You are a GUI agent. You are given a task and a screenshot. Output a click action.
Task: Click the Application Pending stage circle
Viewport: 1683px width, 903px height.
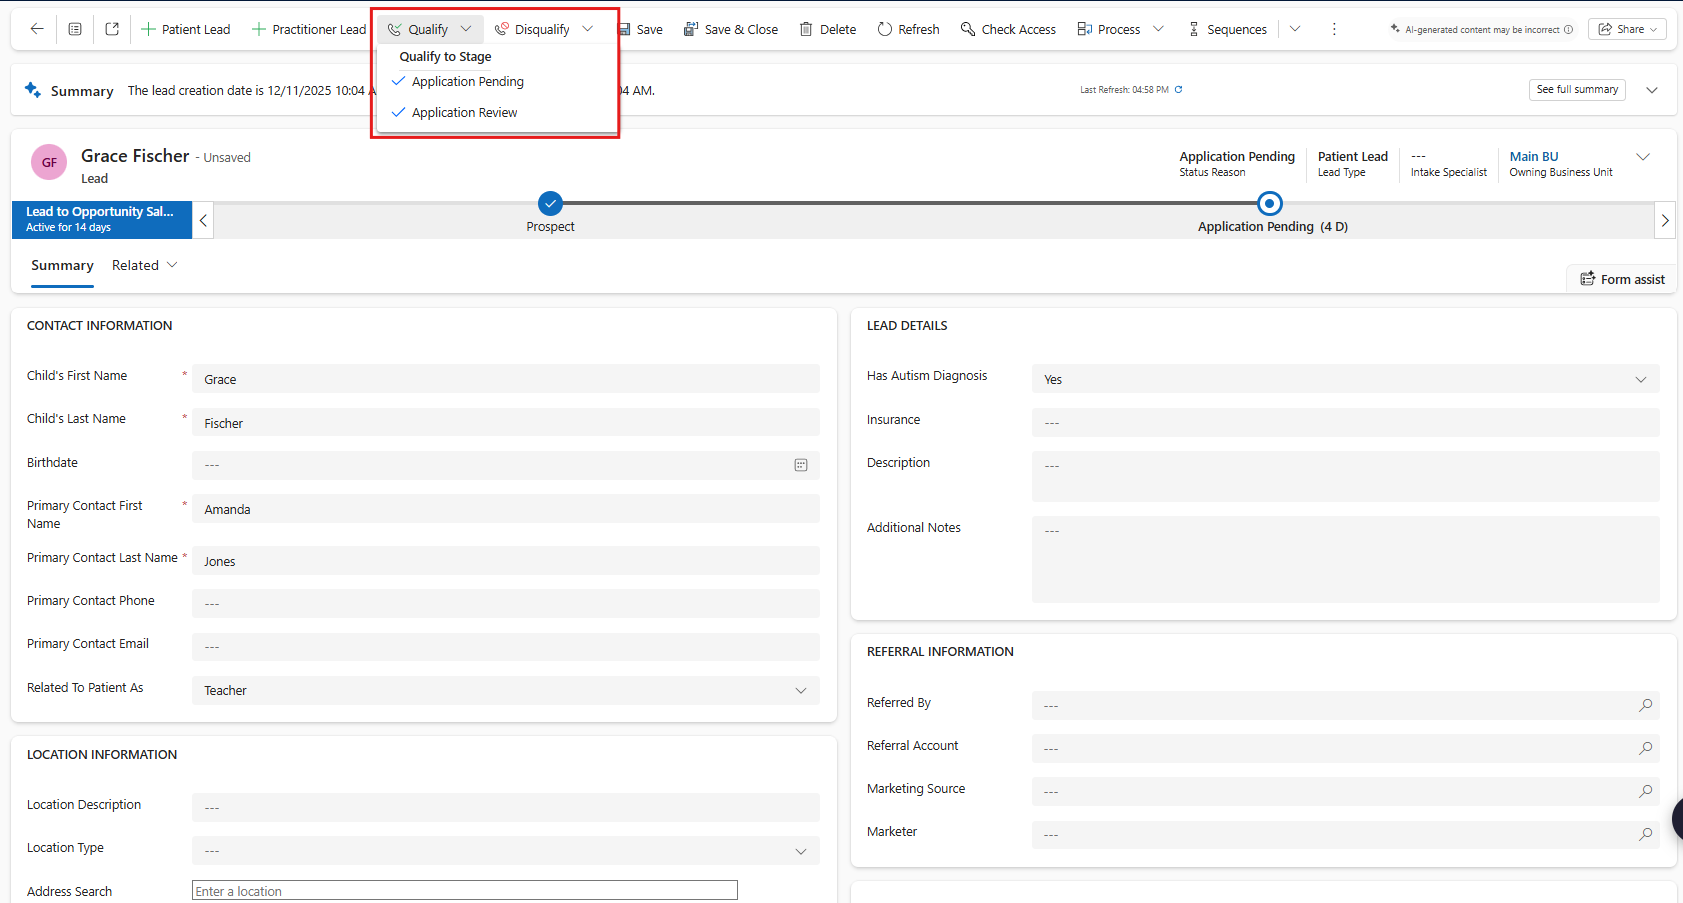point(1269,204)
